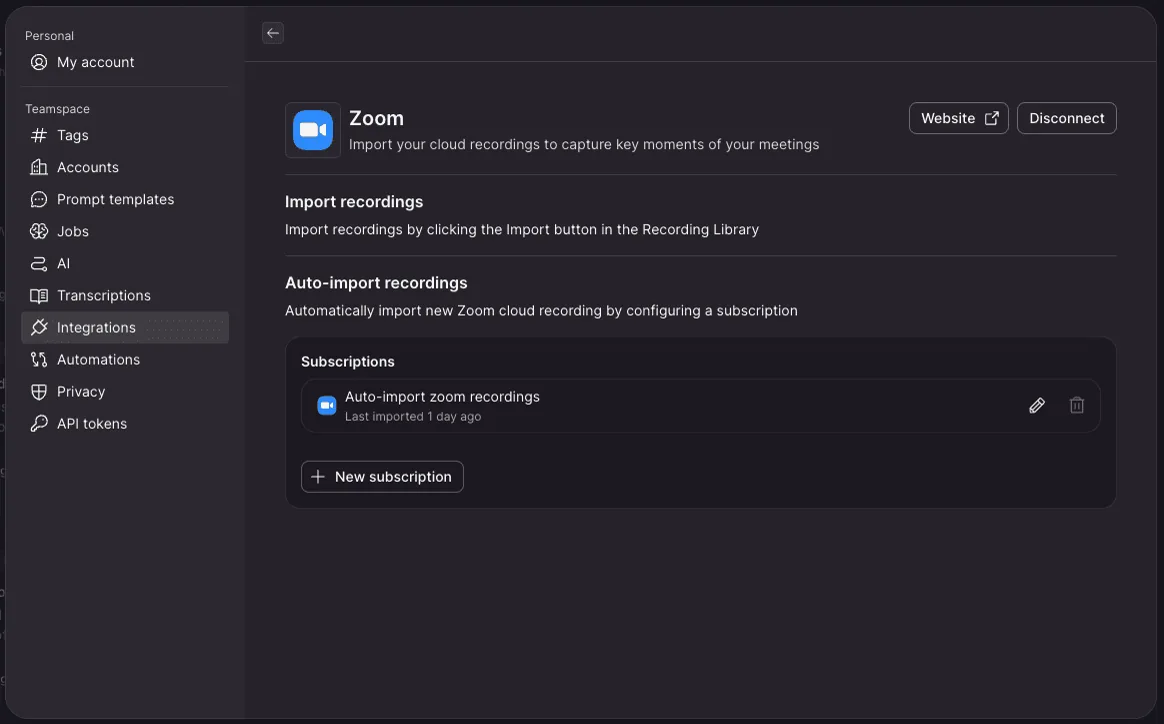Image resolution: width=1164 pixels, height=724 pixels.
Task: Click the Personal section label
Action: click(x=49, y=36)
